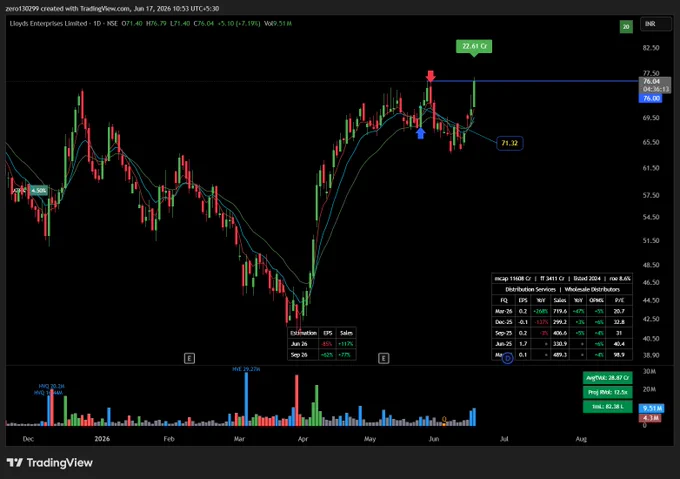Image resolution: width=680 pixels, height=479 pixels.
Task: Click the 30M volume axis label
Action: pyautogui.click(x=649, y=371)
